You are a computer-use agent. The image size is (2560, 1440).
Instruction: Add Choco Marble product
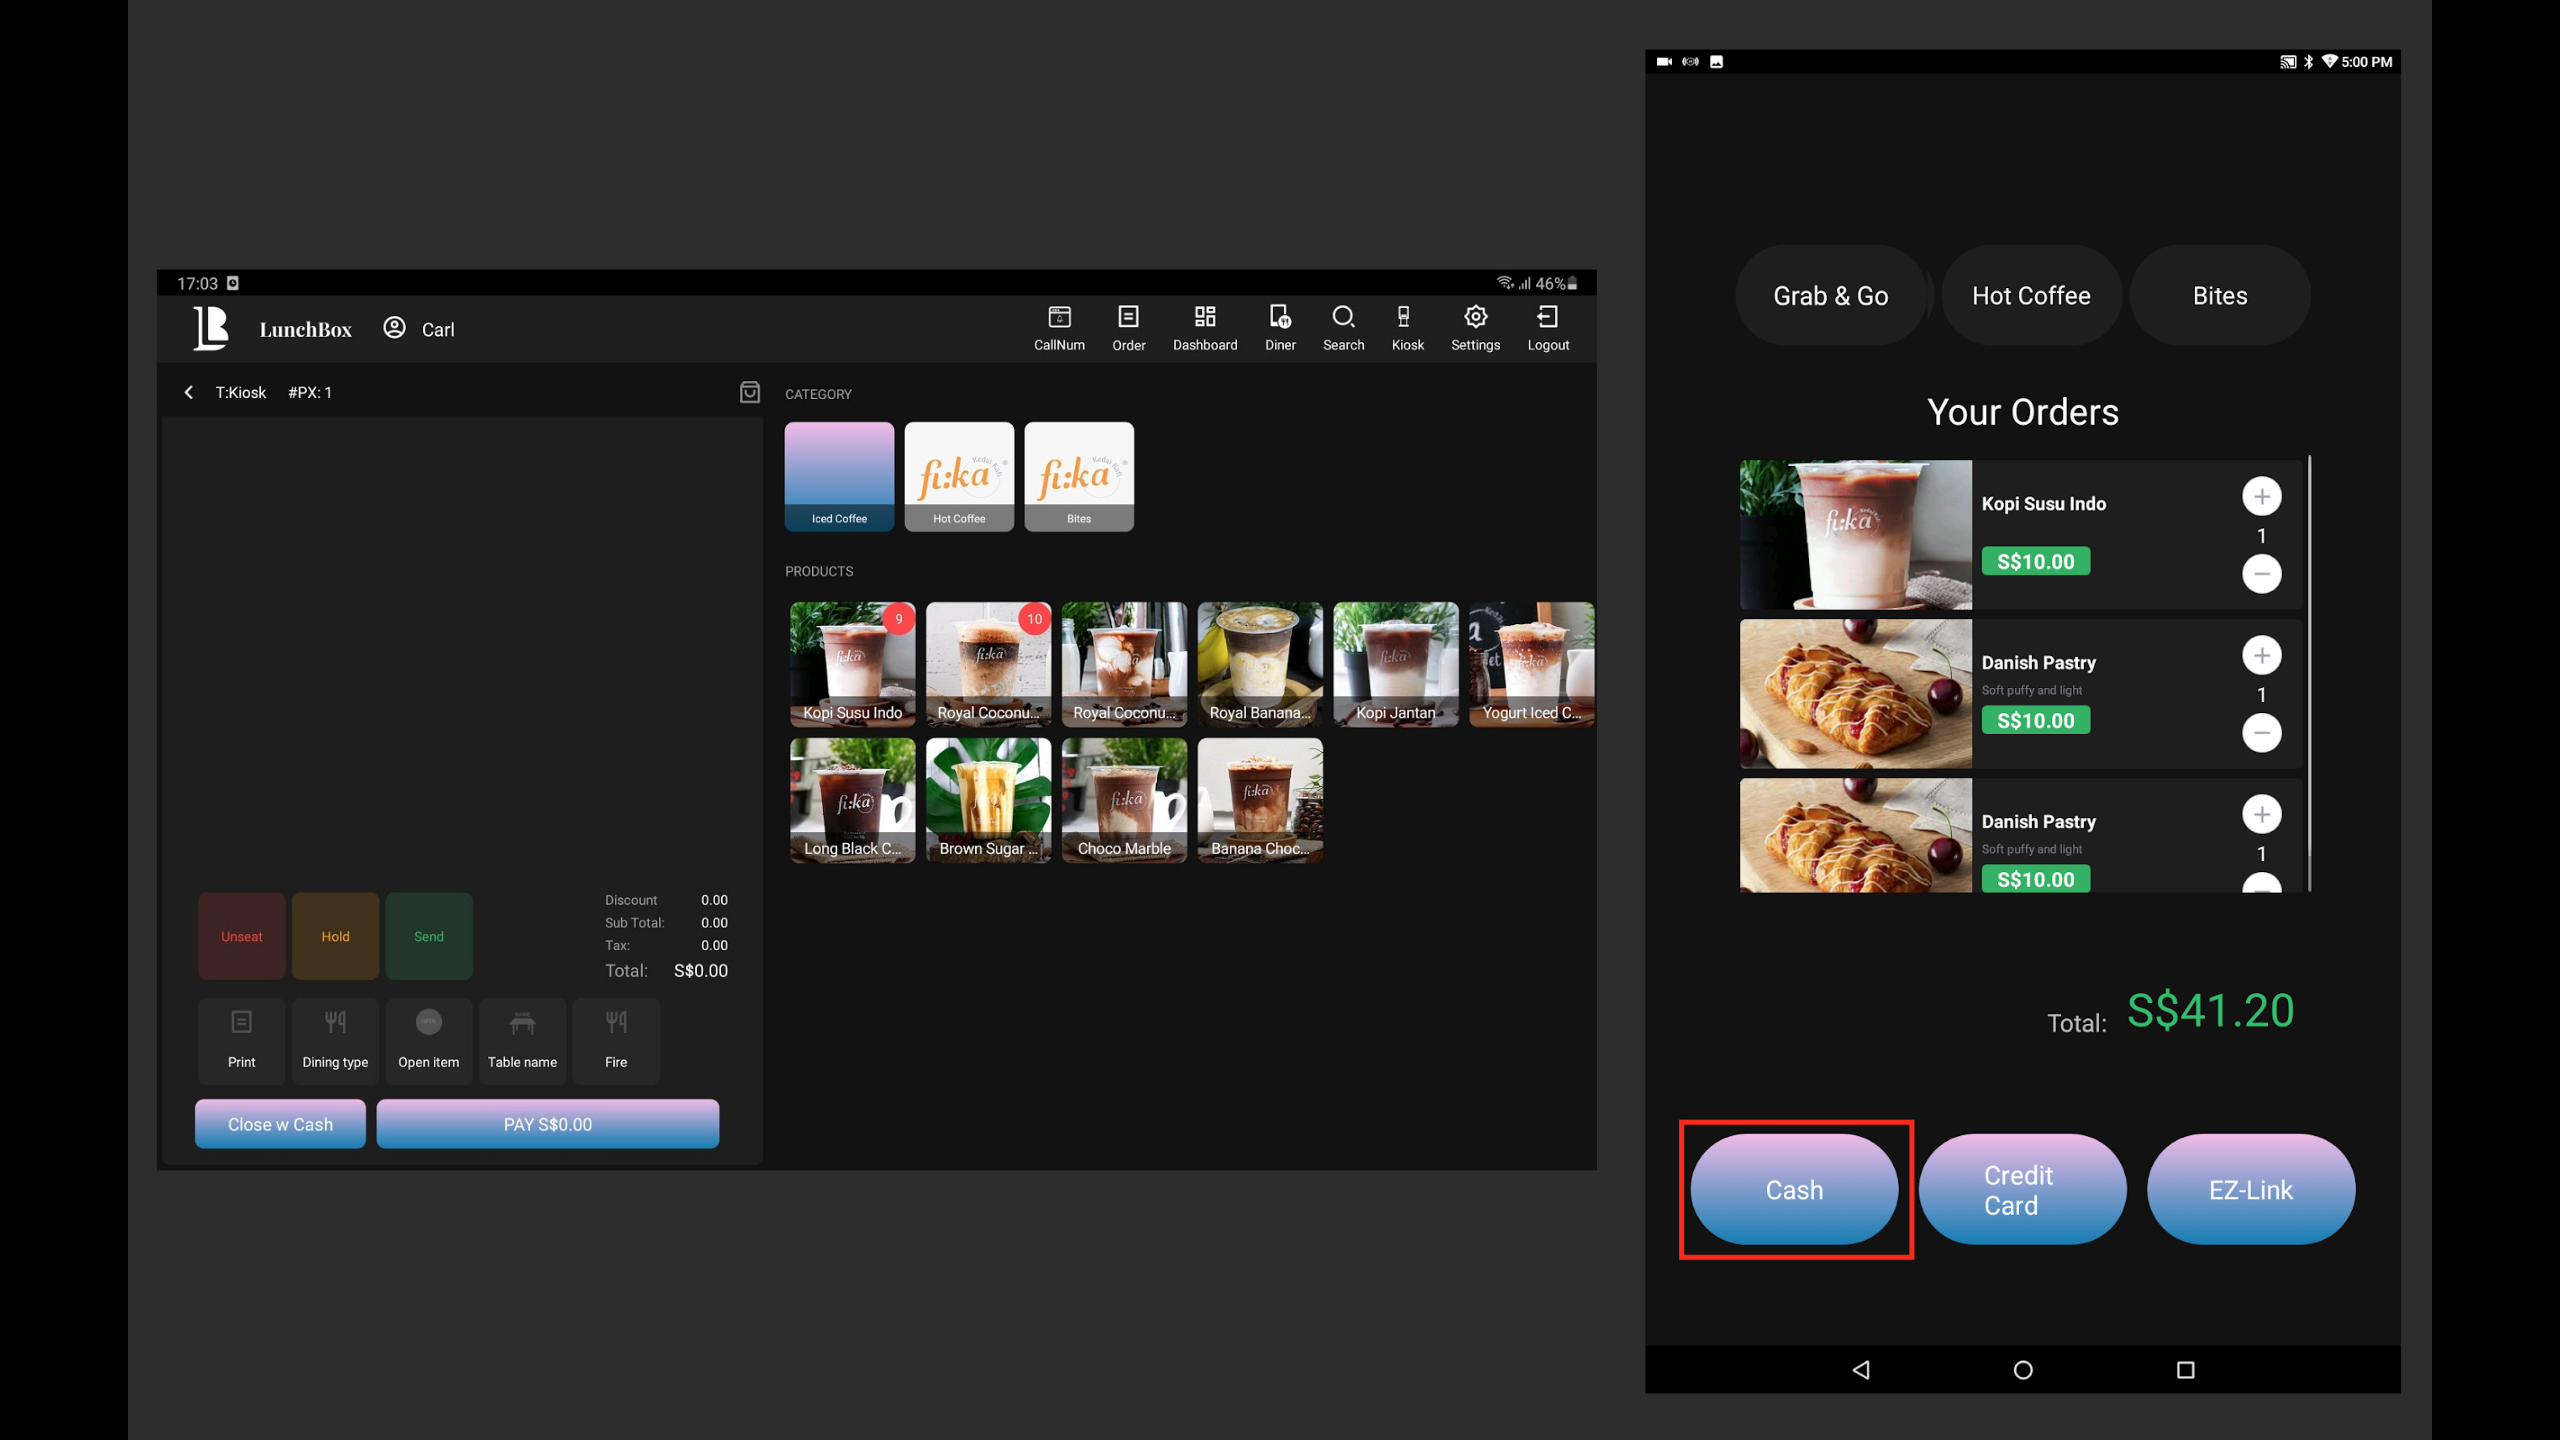1124,800
